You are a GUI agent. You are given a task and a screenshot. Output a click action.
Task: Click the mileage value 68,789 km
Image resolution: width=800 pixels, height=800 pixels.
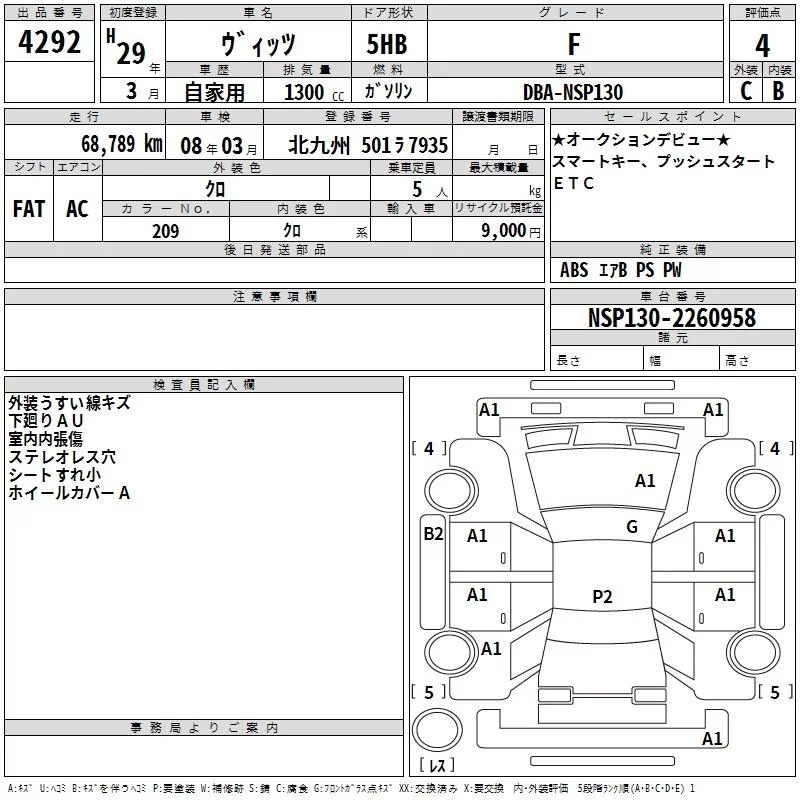point(121,144)
